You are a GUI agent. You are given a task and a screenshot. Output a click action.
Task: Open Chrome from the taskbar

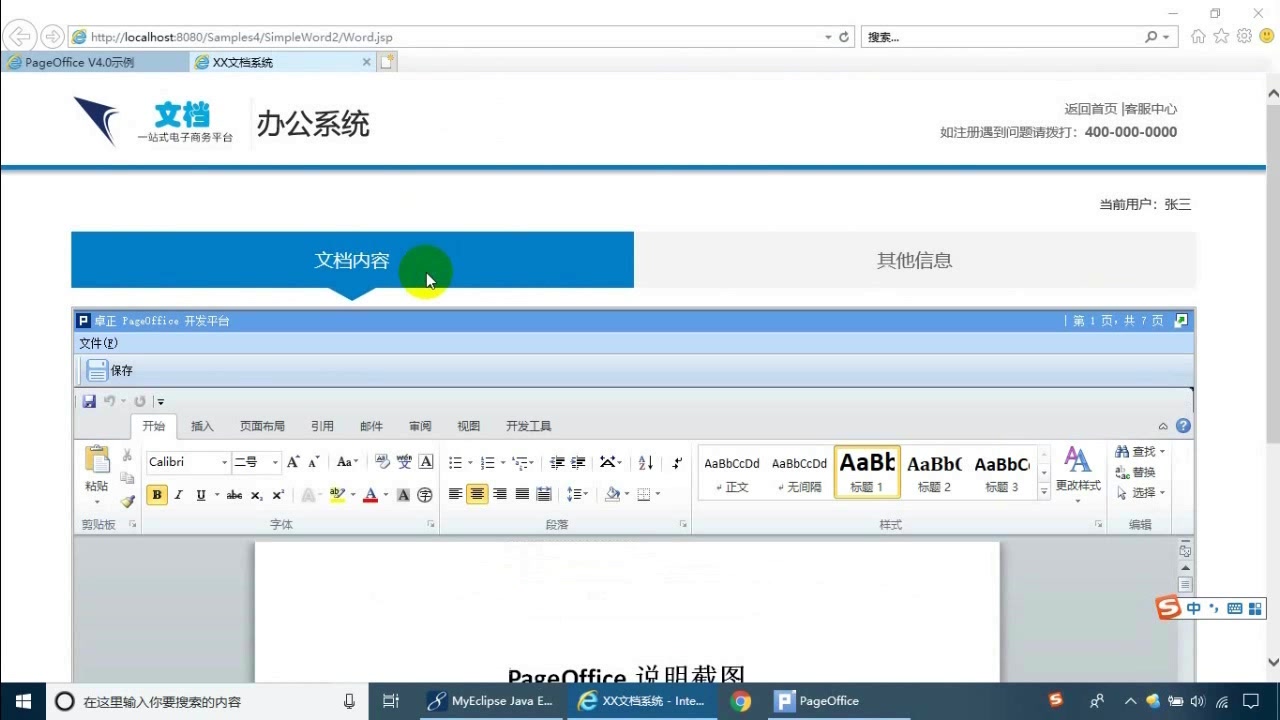coord(740,701)
